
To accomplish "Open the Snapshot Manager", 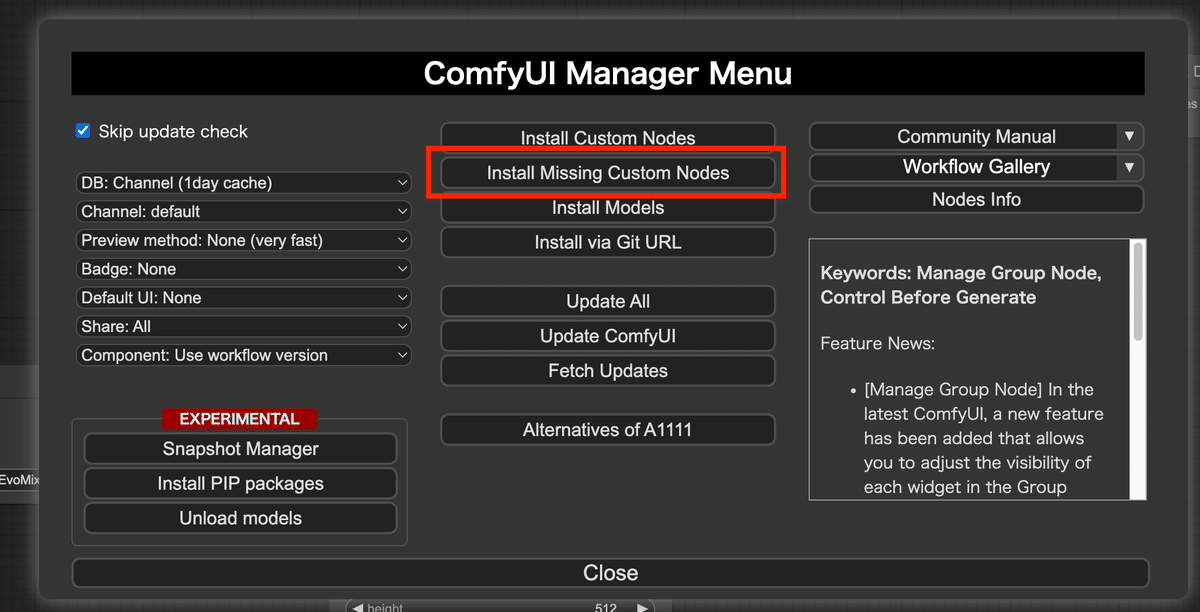I will click(x=240, y=449).
